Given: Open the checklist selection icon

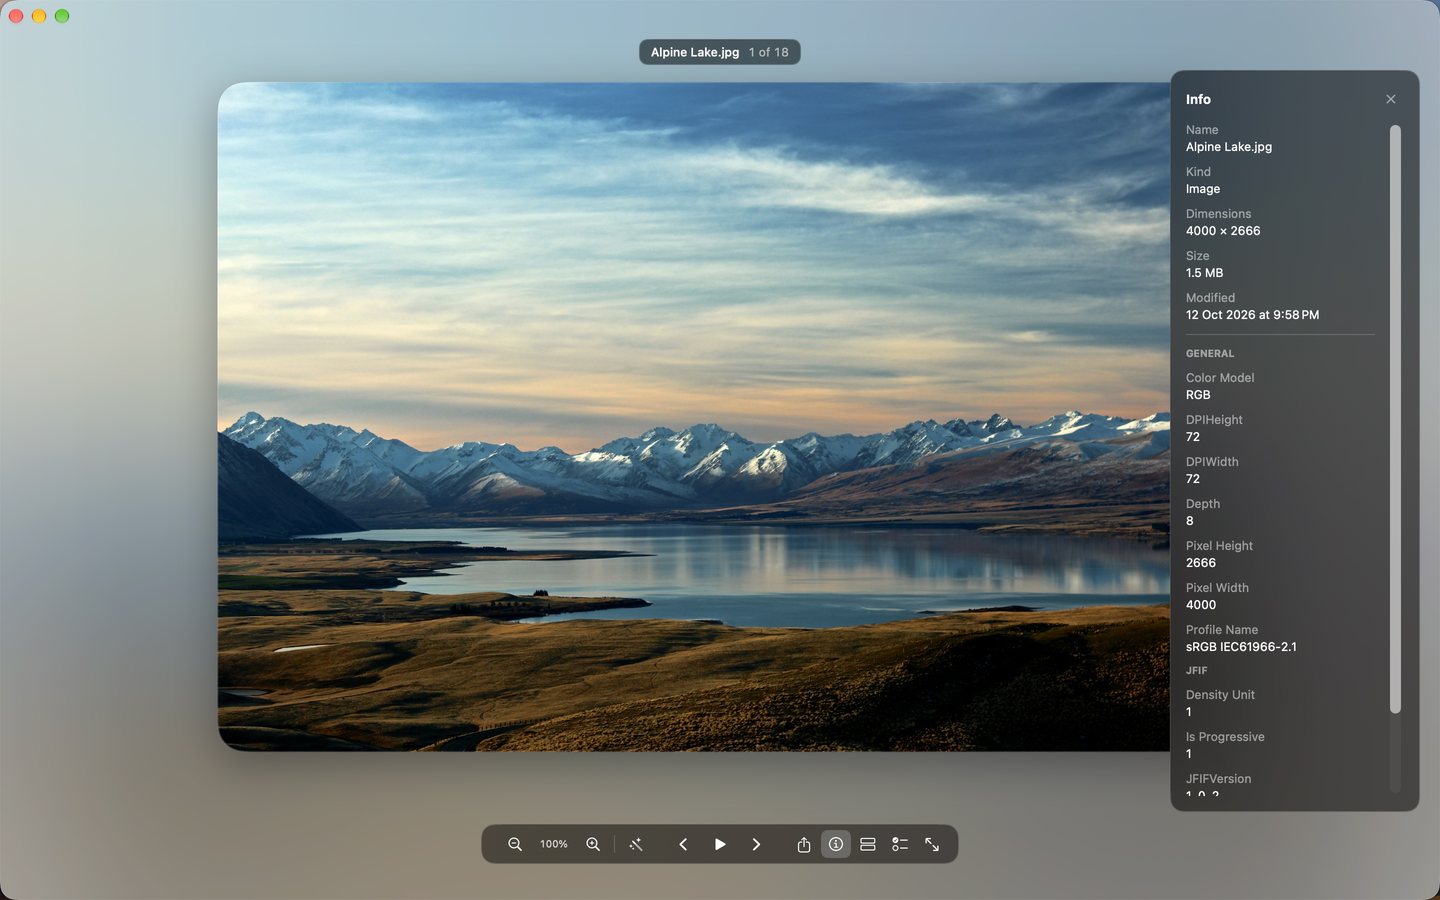Looking at the screenshot, I should tap(900, 844).
